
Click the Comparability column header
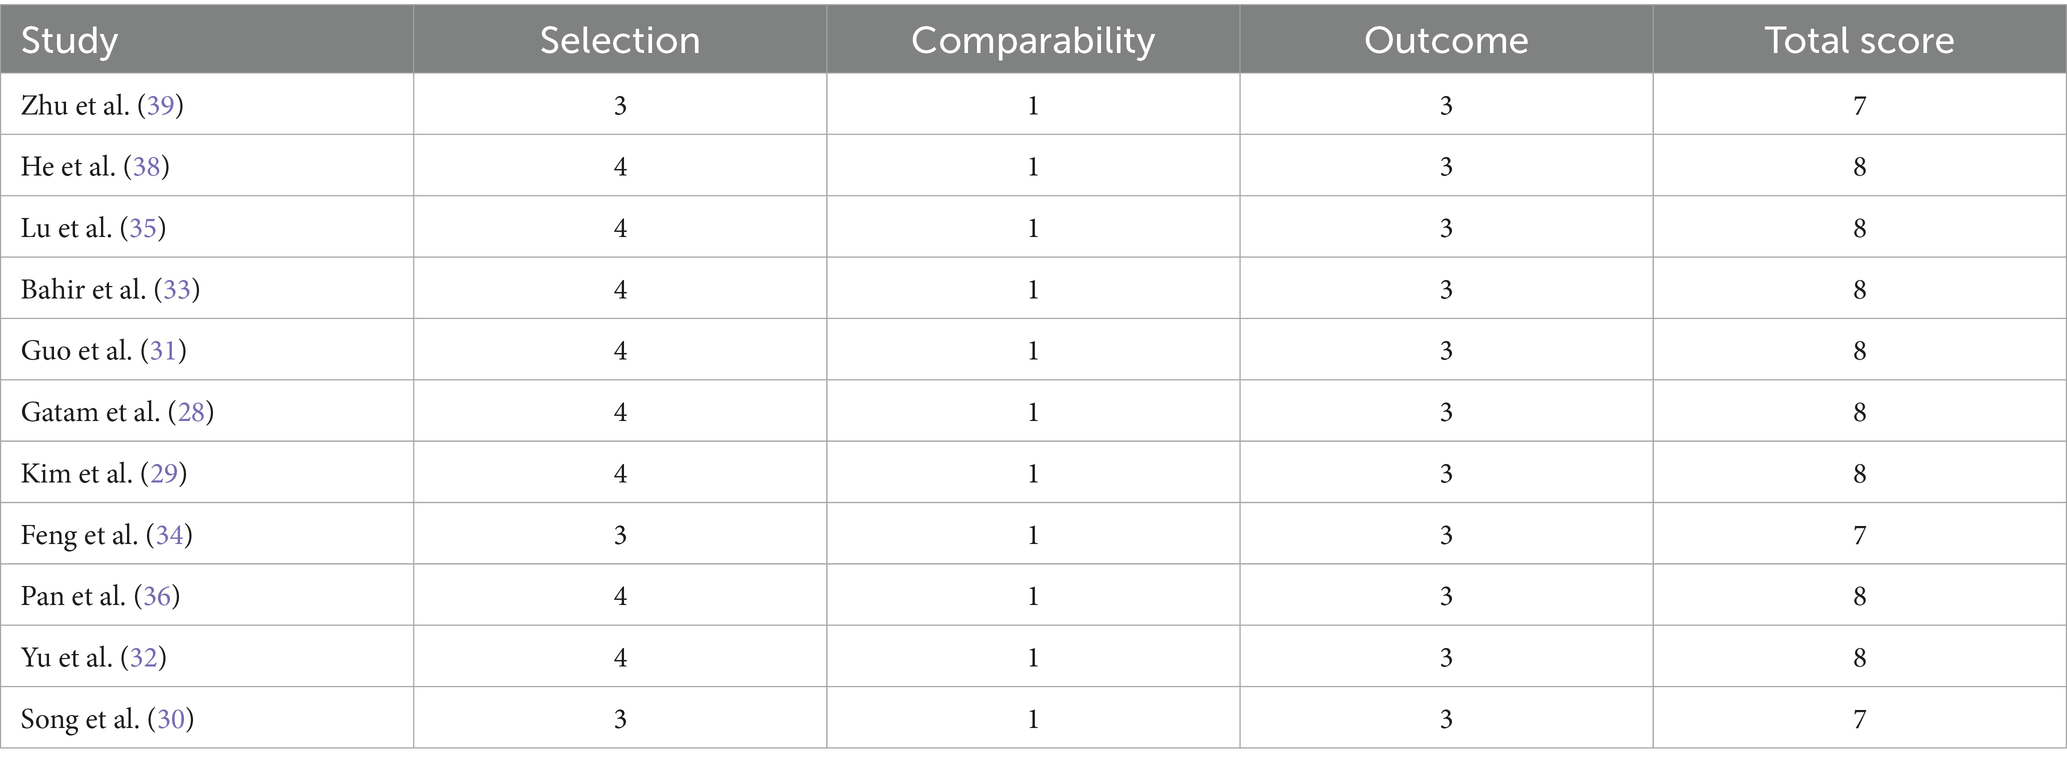click(1033, 40)
